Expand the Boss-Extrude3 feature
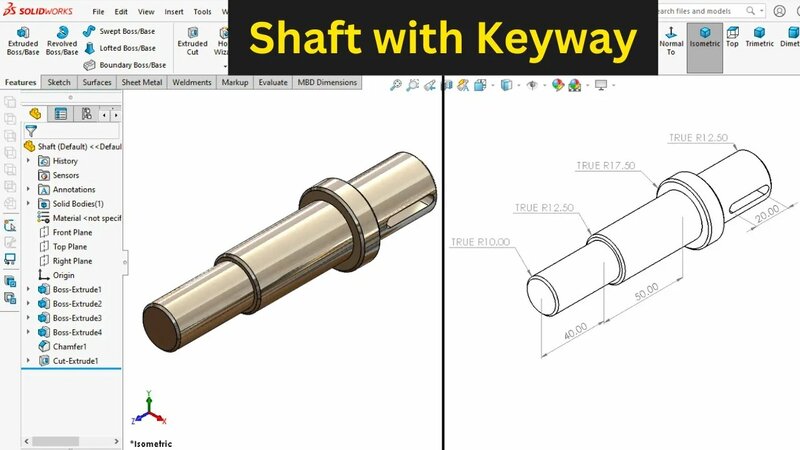 [29, 317]
